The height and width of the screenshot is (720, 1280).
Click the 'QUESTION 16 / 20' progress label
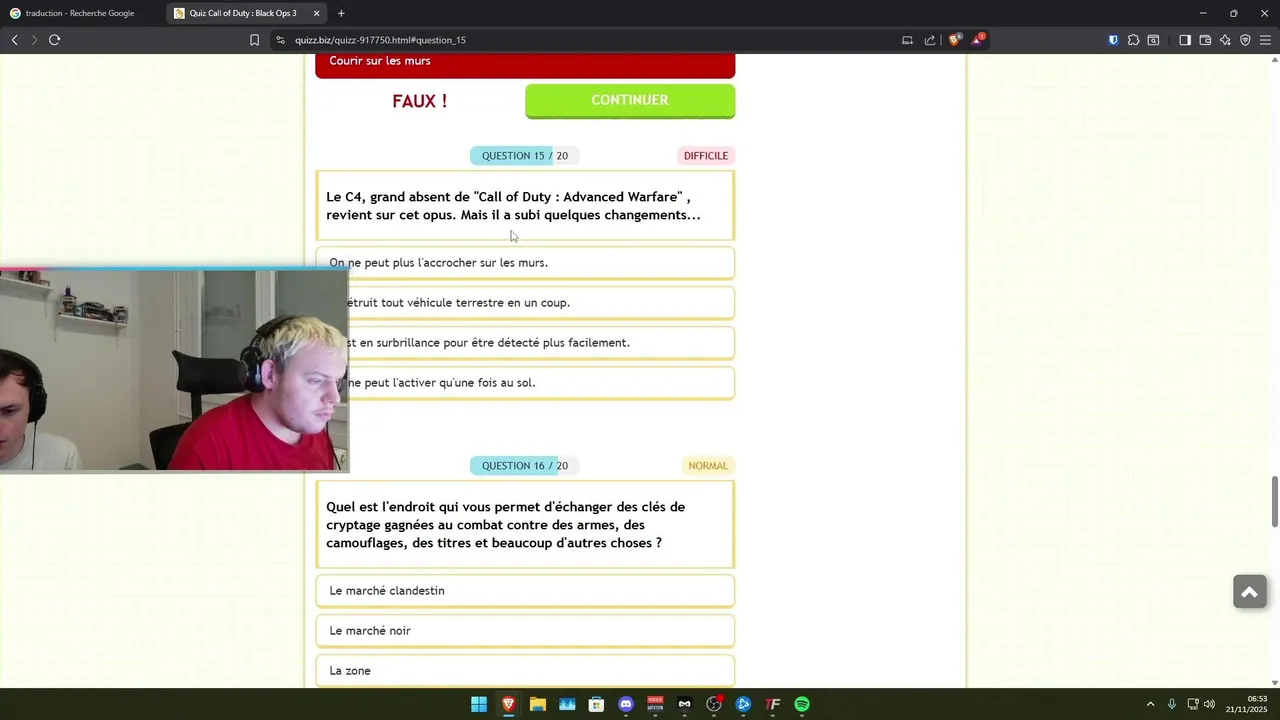point(524,466)
